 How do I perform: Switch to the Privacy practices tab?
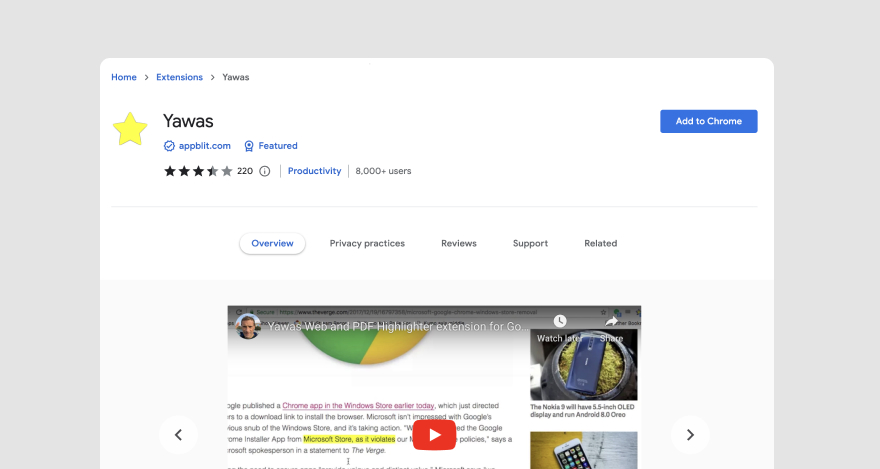[x=367, y=243]
